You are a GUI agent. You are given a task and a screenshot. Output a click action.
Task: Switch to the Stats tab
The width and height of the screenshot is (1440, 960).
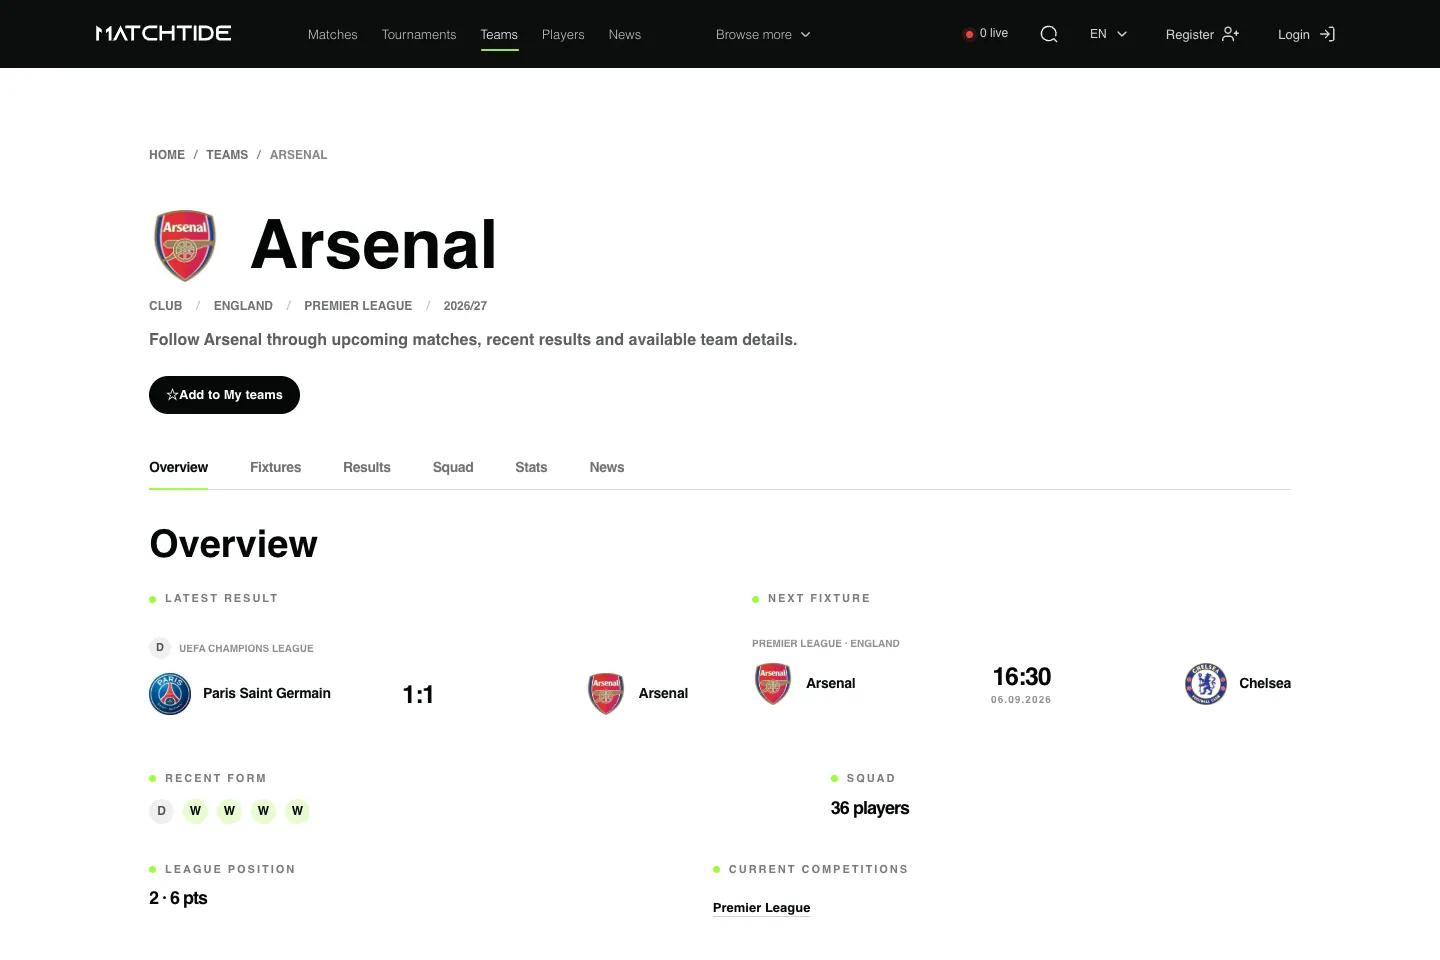coord(531,467)
